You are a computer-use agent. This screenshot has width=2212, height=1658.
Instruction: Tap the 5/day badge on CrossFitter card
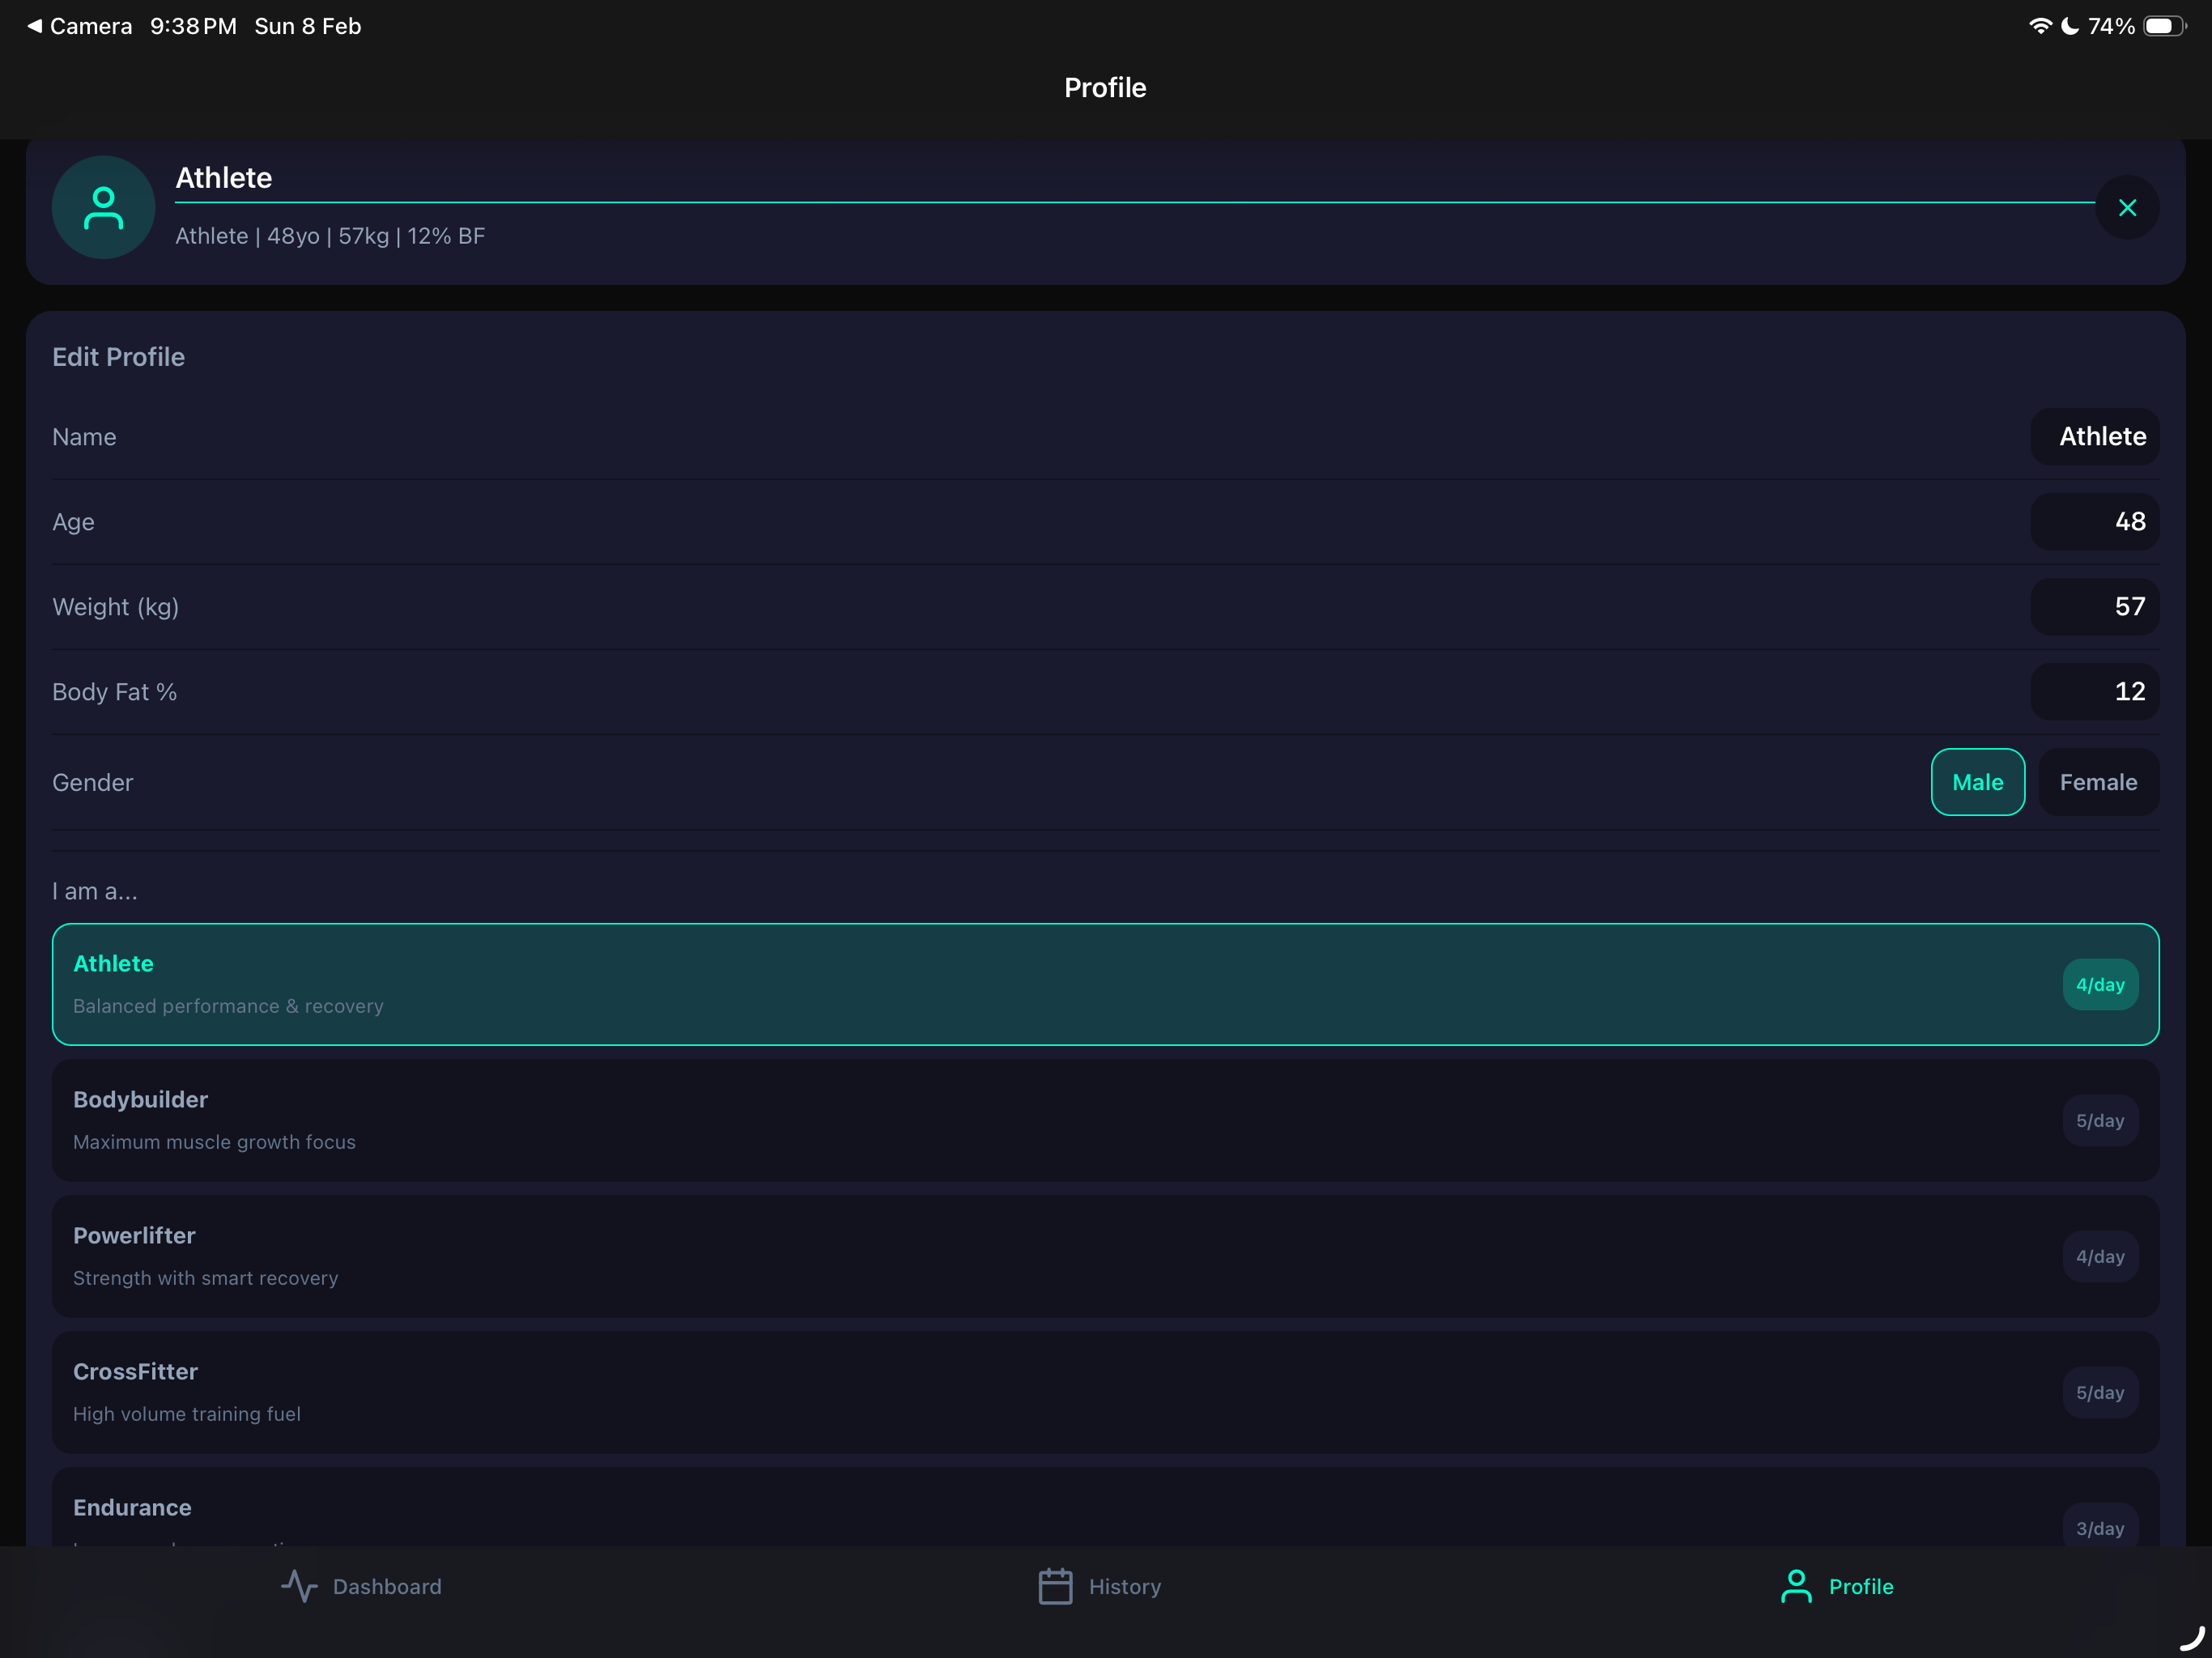[x=2100, y=1393]
